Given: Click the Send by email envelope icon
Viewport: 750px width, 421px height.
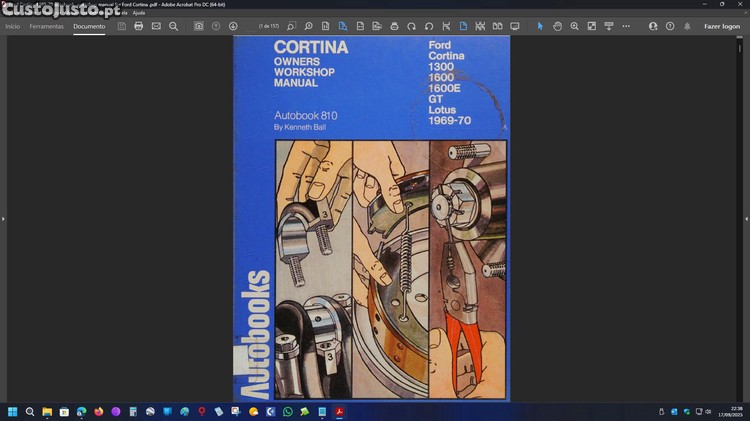Looking at the screenshot, I should point(156,26).
